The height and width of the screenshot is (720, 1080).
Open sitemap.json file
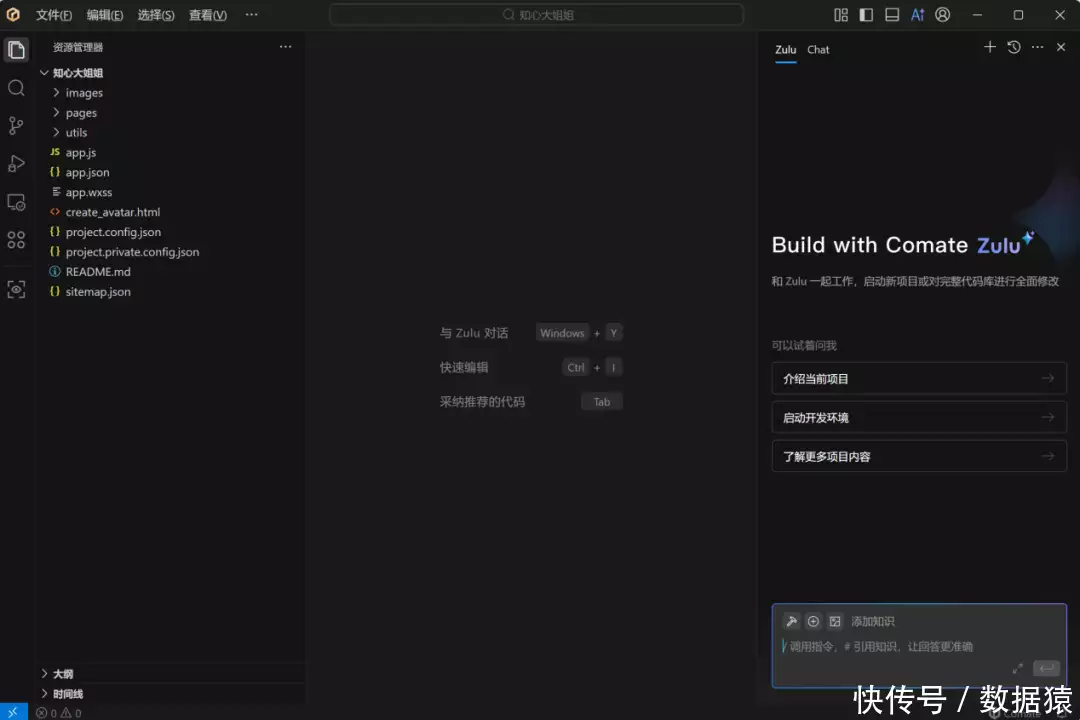pos(98,292)
